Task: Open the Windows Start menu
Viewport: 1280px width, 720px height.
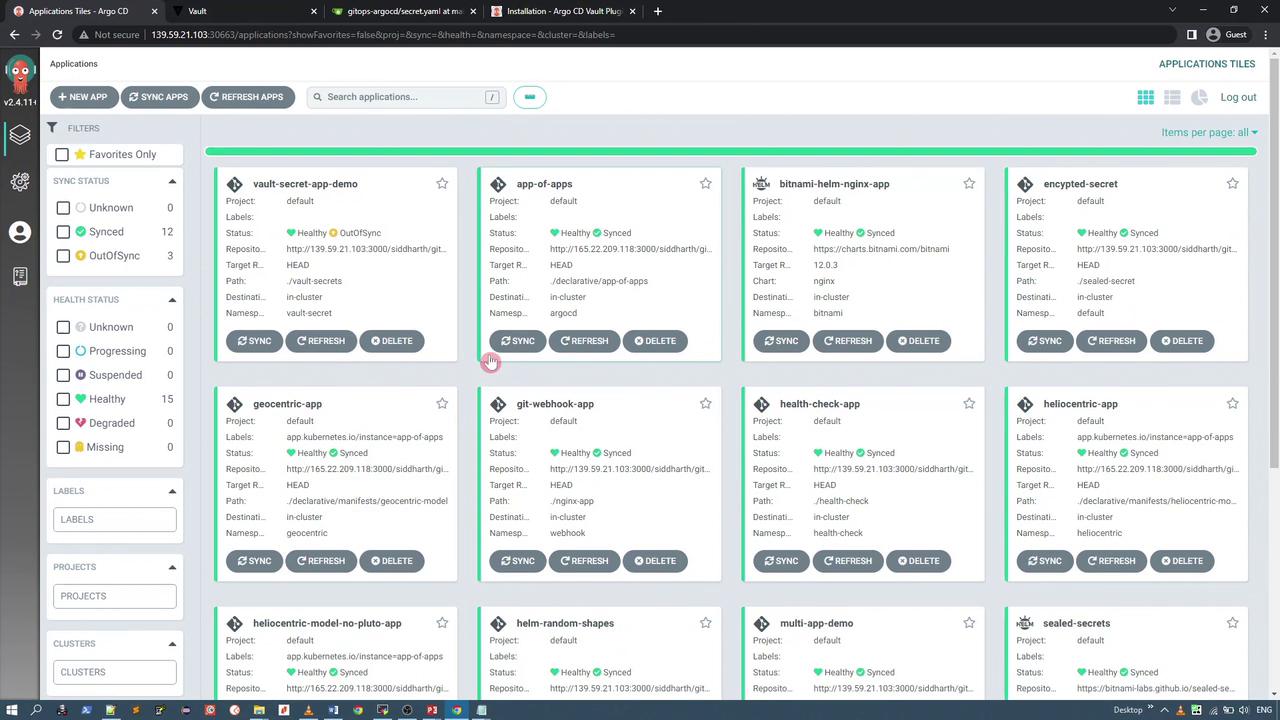Action: click(x=12, y=711)
